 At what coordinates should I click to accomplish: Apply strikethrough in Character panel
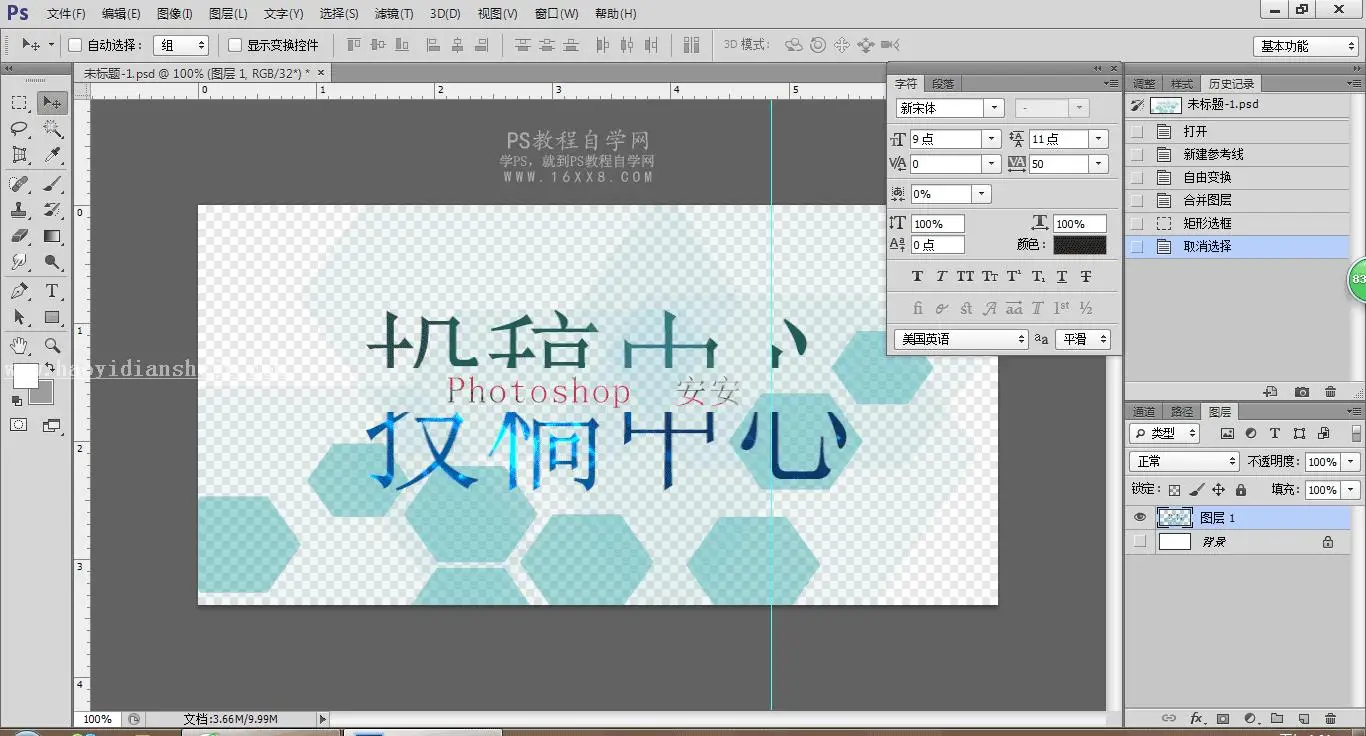coord(1086,276)
